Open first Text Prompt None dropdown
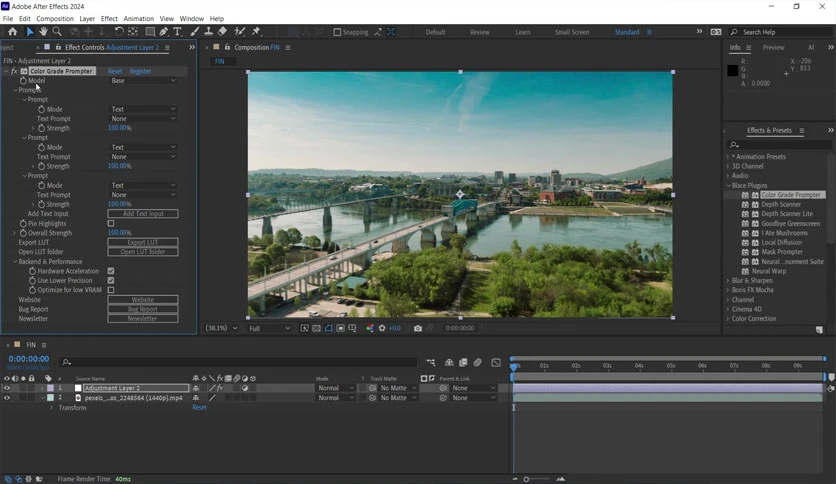Viewport: 836px width, 484px height. tap(143, 119)
